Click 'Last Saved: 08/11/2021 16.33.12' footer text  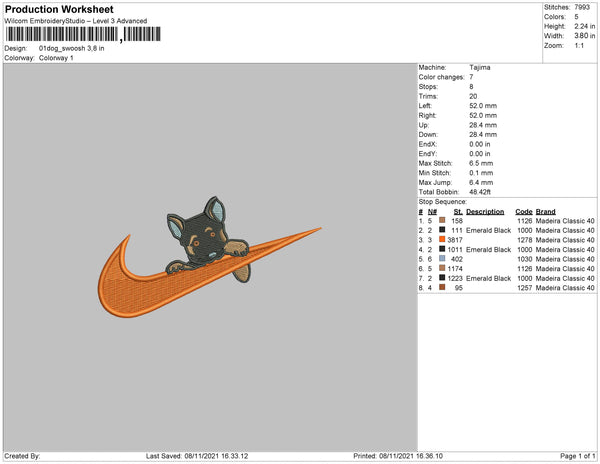[197, 456]
